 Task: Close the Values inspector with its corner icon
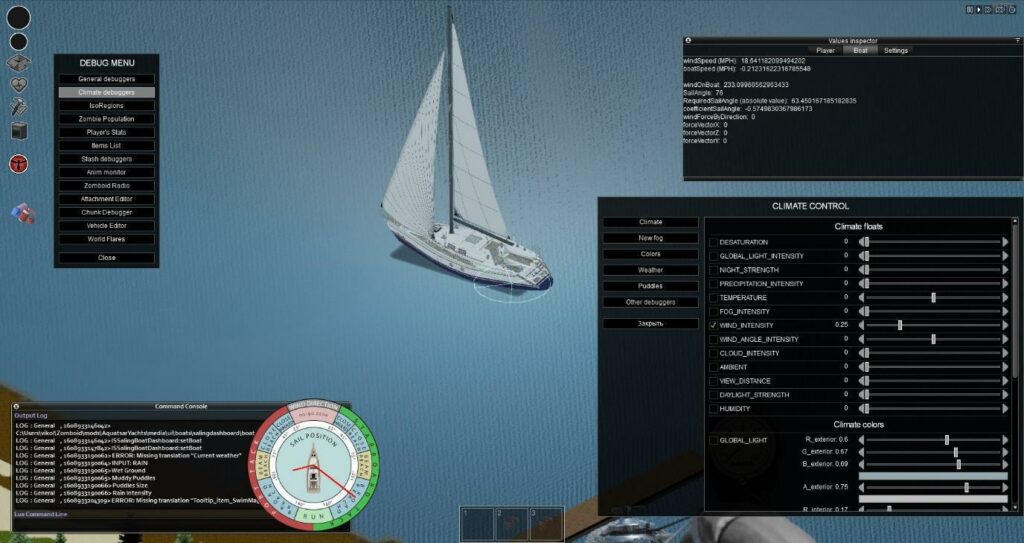[688, 41]
